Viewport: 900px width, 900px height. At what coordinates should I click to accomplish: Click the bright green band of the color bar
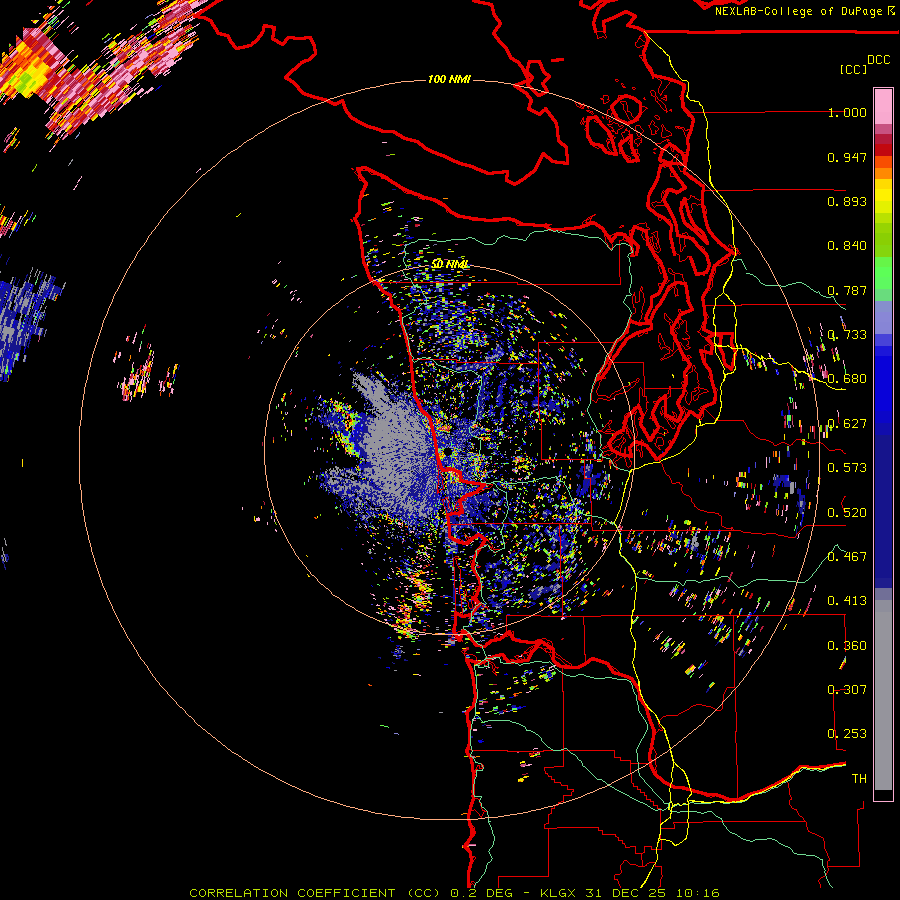pyautogui.click(x=883, y=273)
